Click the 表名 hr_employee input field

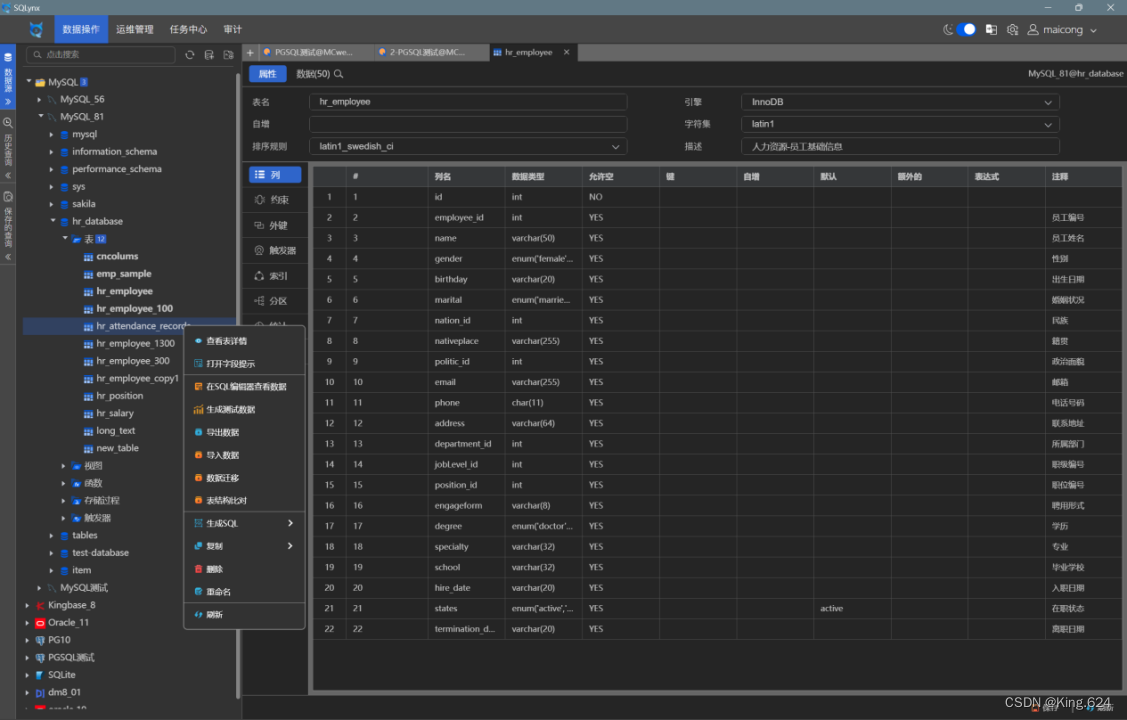pyautogui.click(x=468, y=102)
